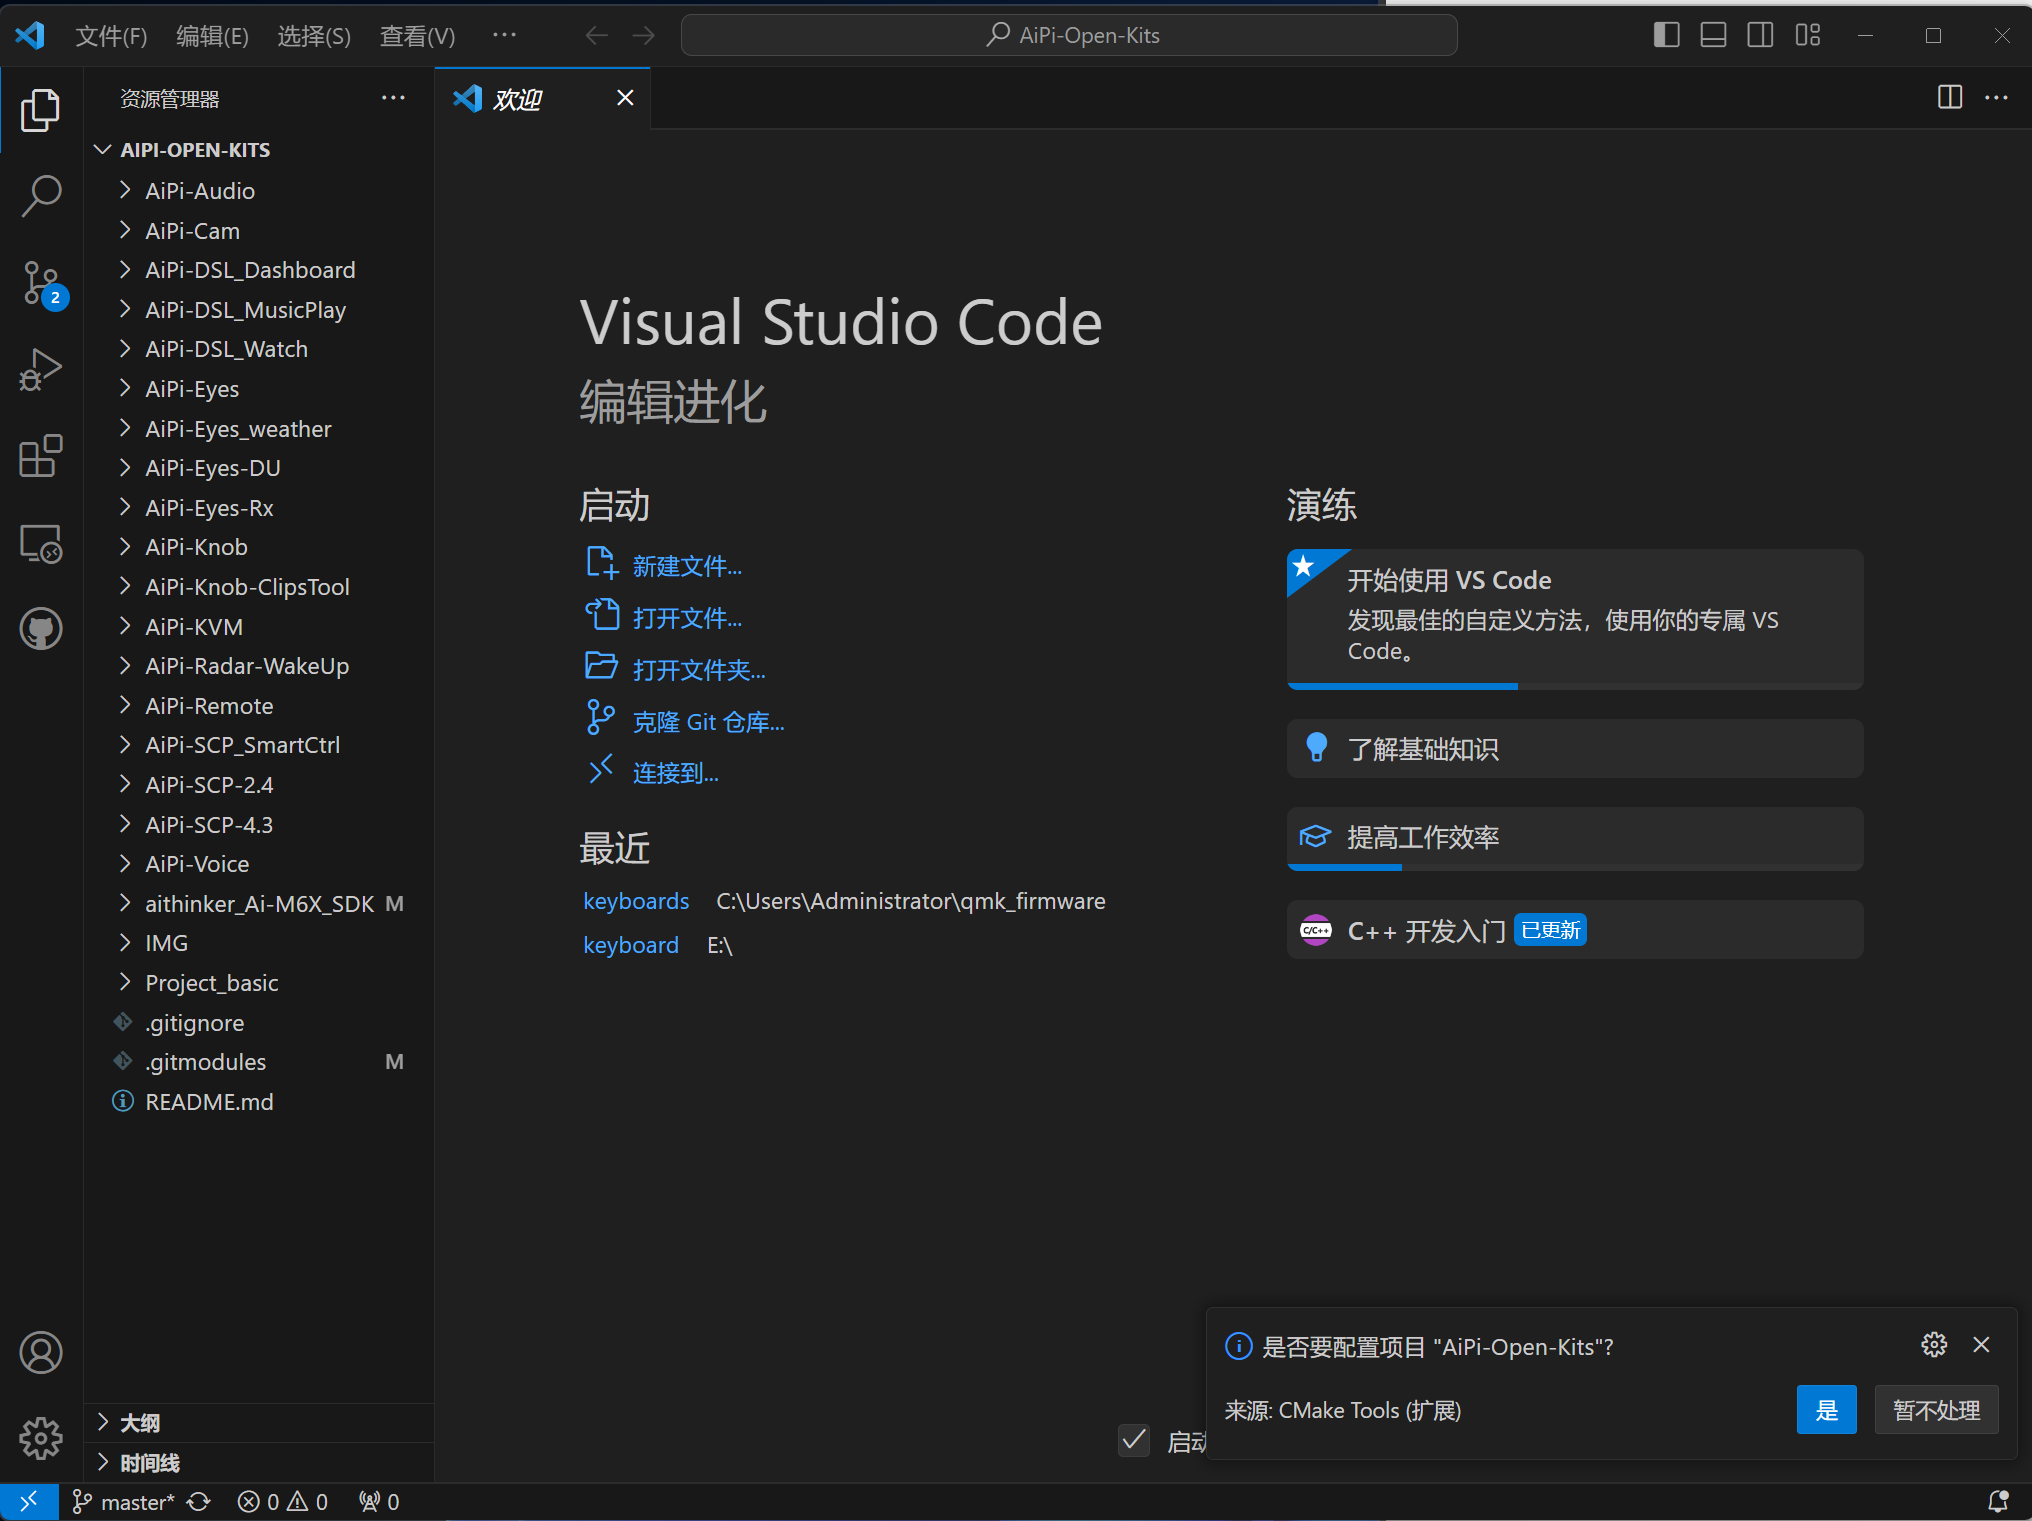
Task: Go back navigation arrow
Action: (597, 35)
